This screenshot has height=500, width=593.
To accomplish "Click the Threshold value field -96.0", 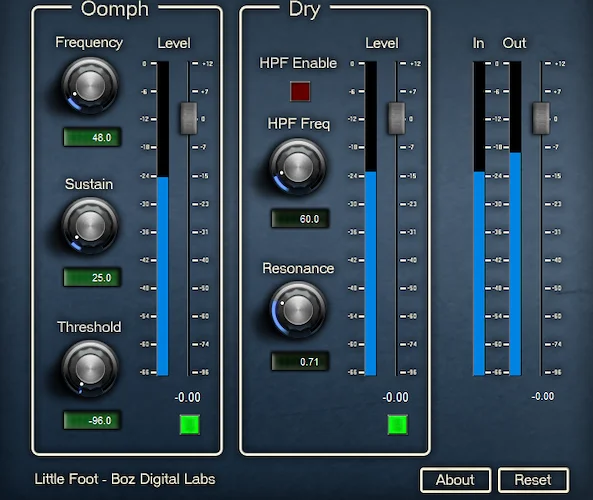I will tap(92, 420).
